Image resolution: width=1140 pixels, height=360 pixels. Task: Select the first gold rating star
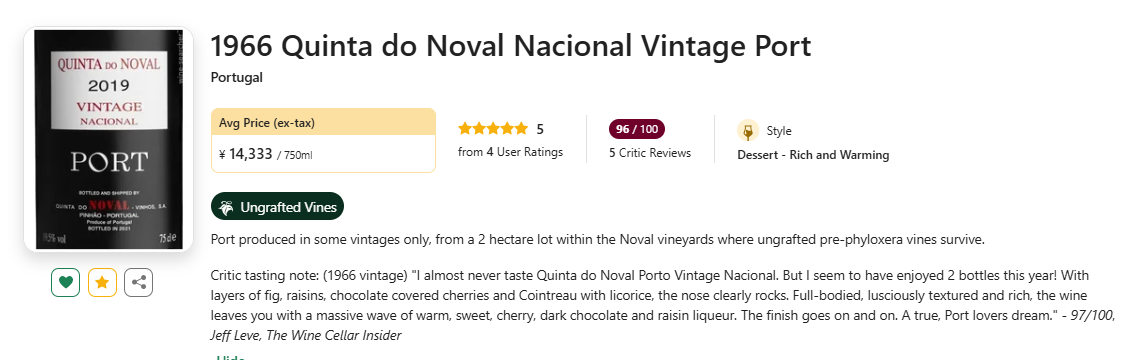(465, 129)
